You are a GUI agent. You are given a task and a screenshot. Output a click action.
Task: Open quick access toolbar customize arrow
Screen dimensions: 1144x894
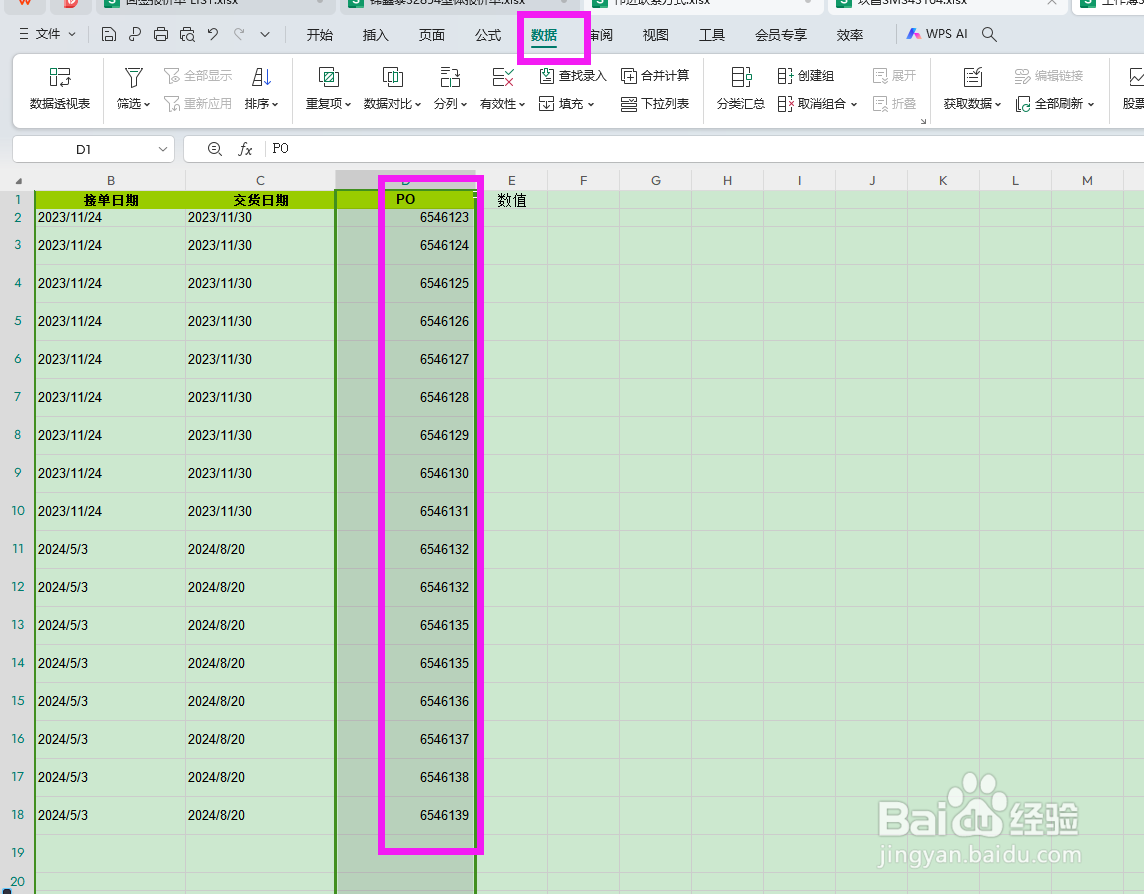point(265,34)
